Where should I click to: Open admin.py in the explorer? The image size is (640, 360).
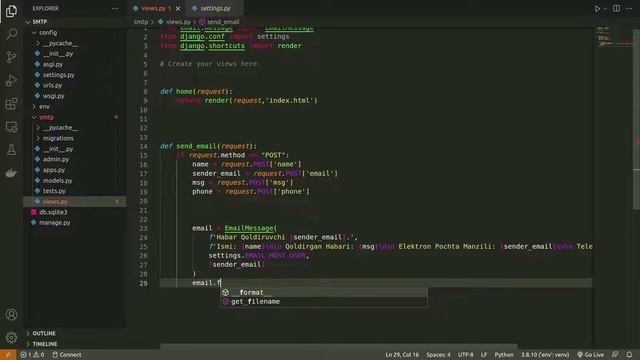[x=75, y=160]
